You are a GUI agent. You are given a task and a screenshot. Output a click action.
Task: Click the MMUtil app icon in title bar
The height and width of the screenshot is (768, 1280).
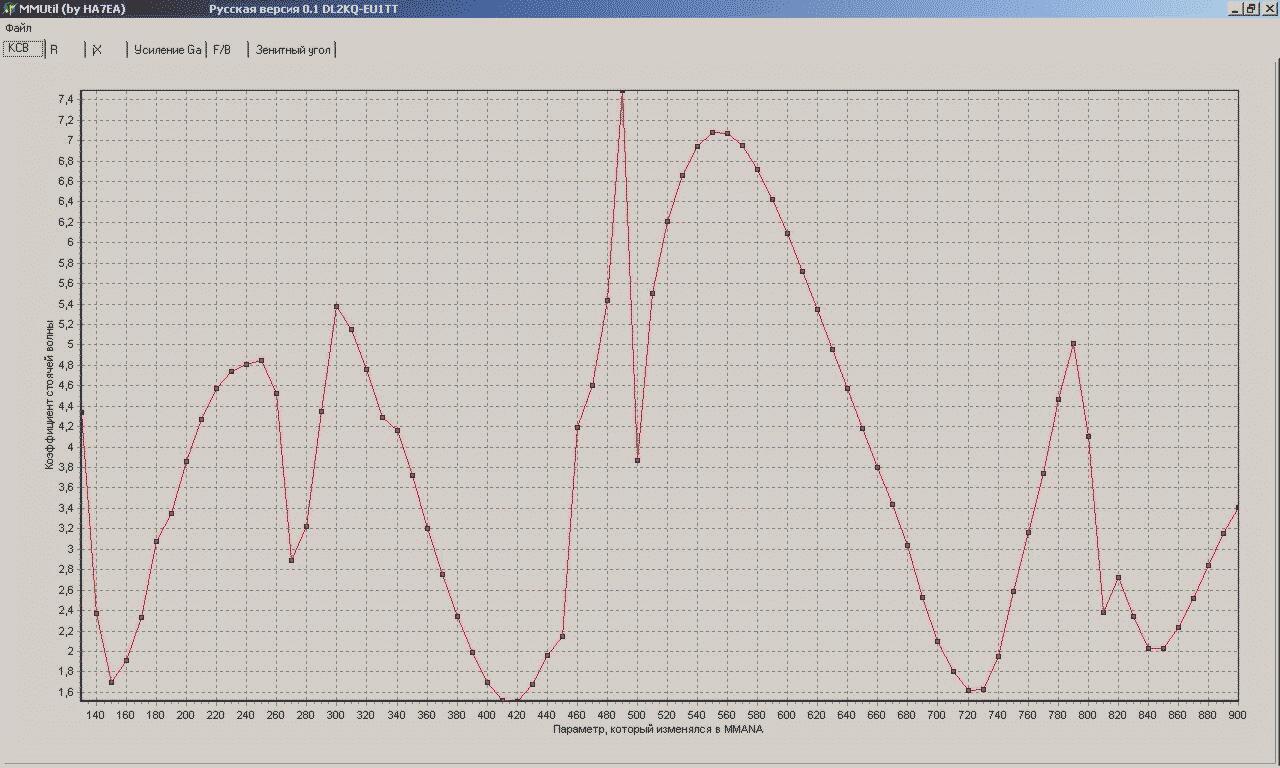tap(9, 8)
